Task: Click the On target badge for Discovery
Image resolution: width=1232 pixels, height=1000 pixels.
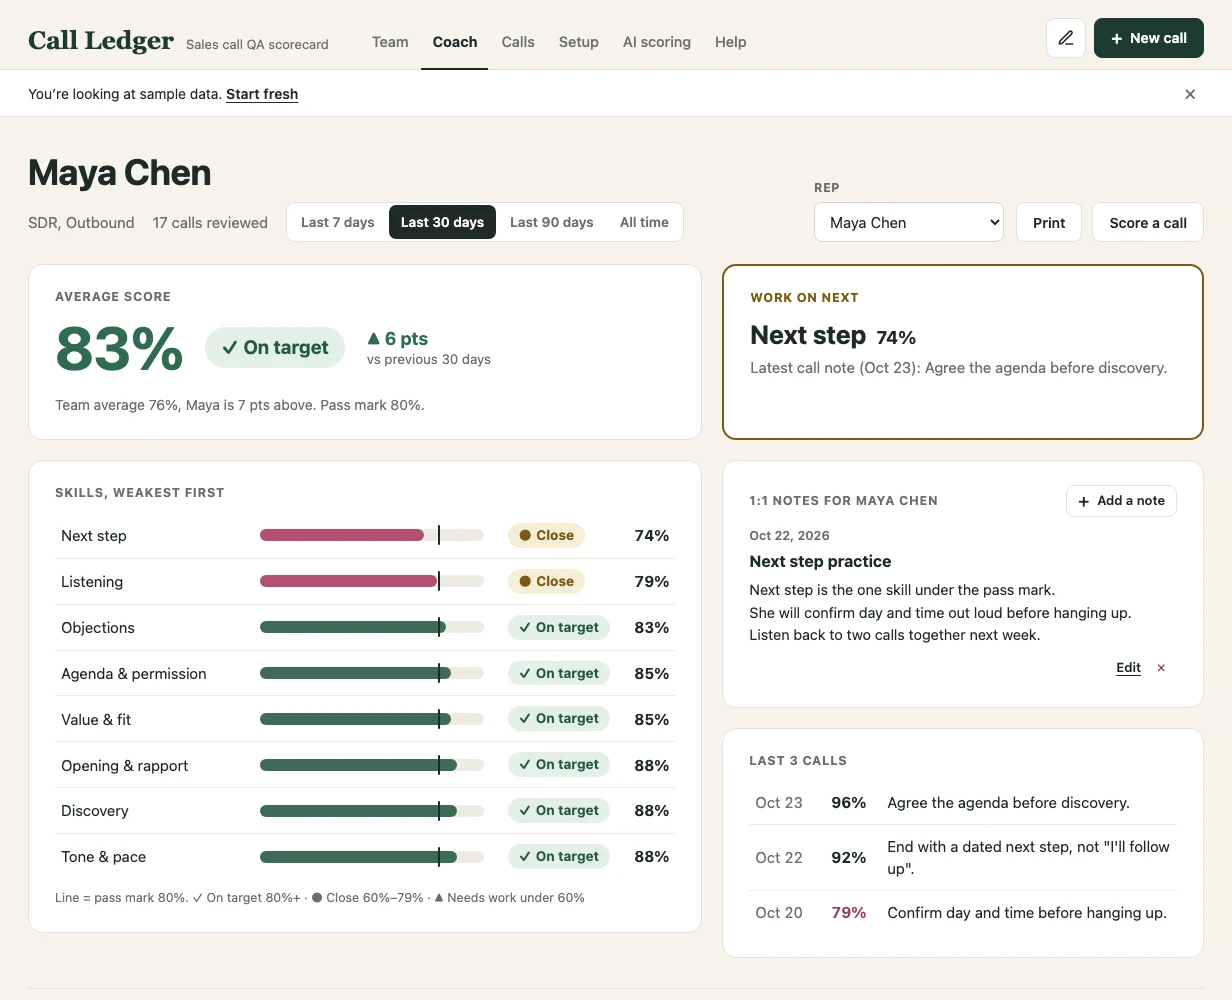Action: pos(559,810)
